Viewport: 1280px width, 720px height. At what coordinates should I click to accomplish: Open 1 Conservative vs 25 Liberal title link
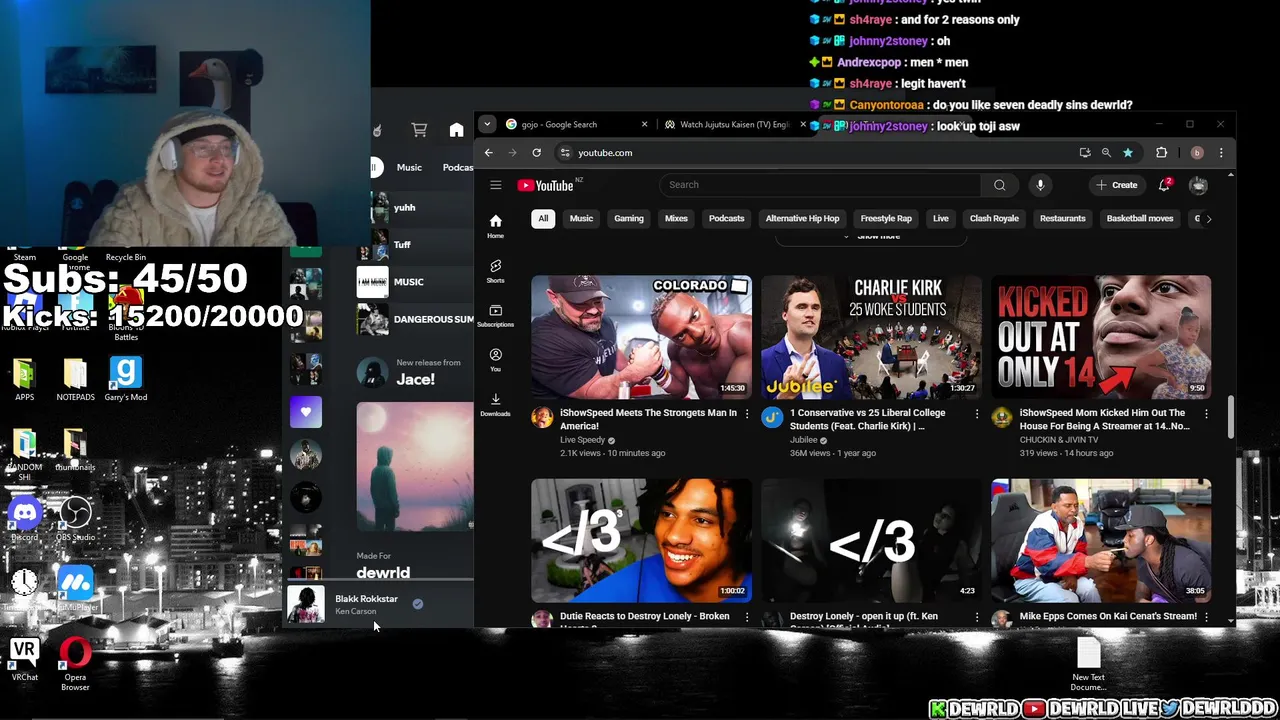pyautogui.click(x=867, y=419)
